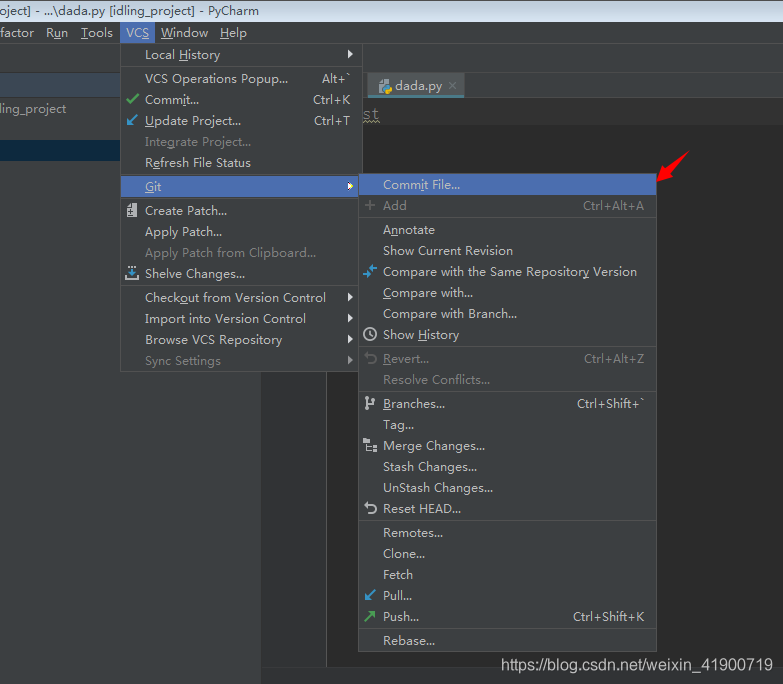Open VCS Operations Popup...
This screenshot has height=684, width=783.
click(241, 79)
